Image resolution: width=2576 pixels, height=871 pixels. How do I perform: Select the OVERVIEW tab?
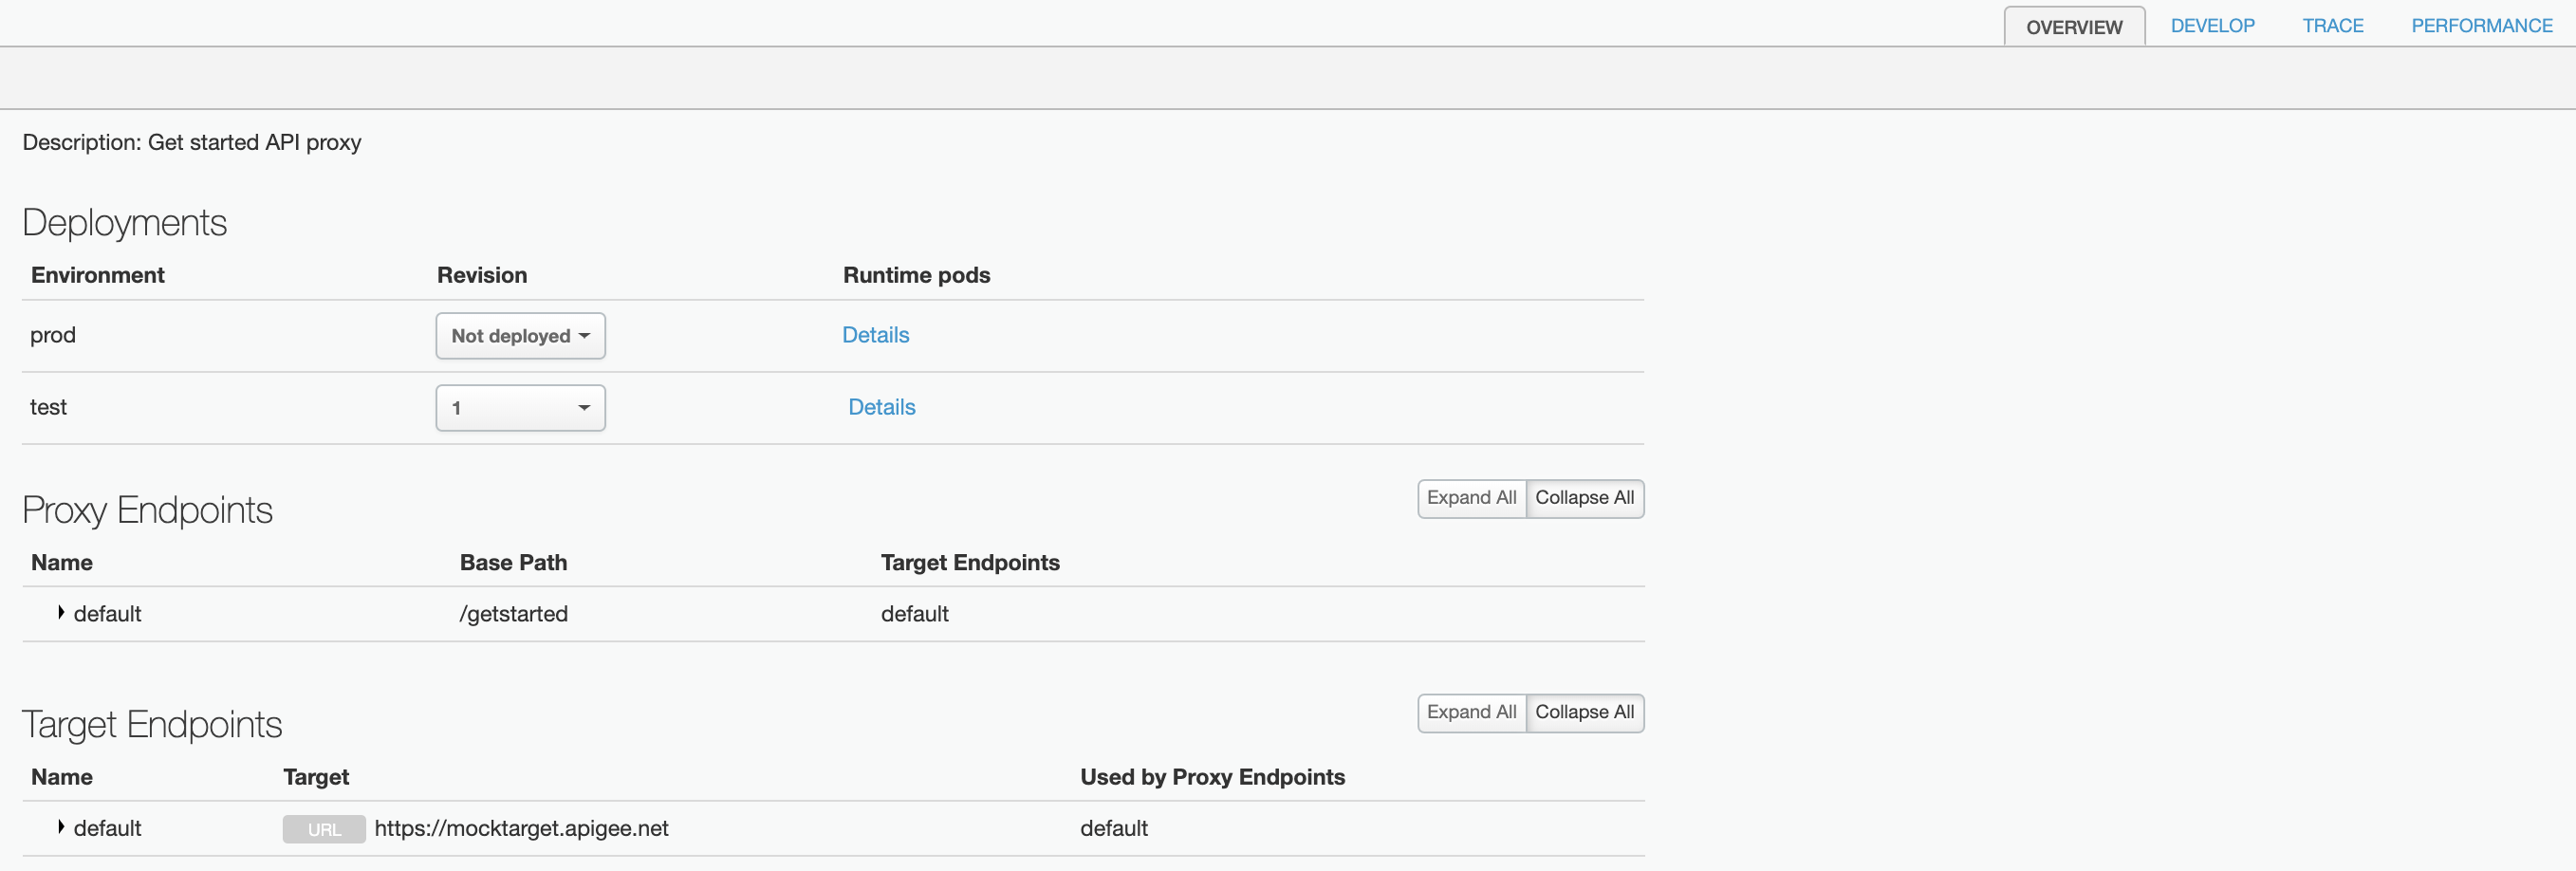[2074, 27]
